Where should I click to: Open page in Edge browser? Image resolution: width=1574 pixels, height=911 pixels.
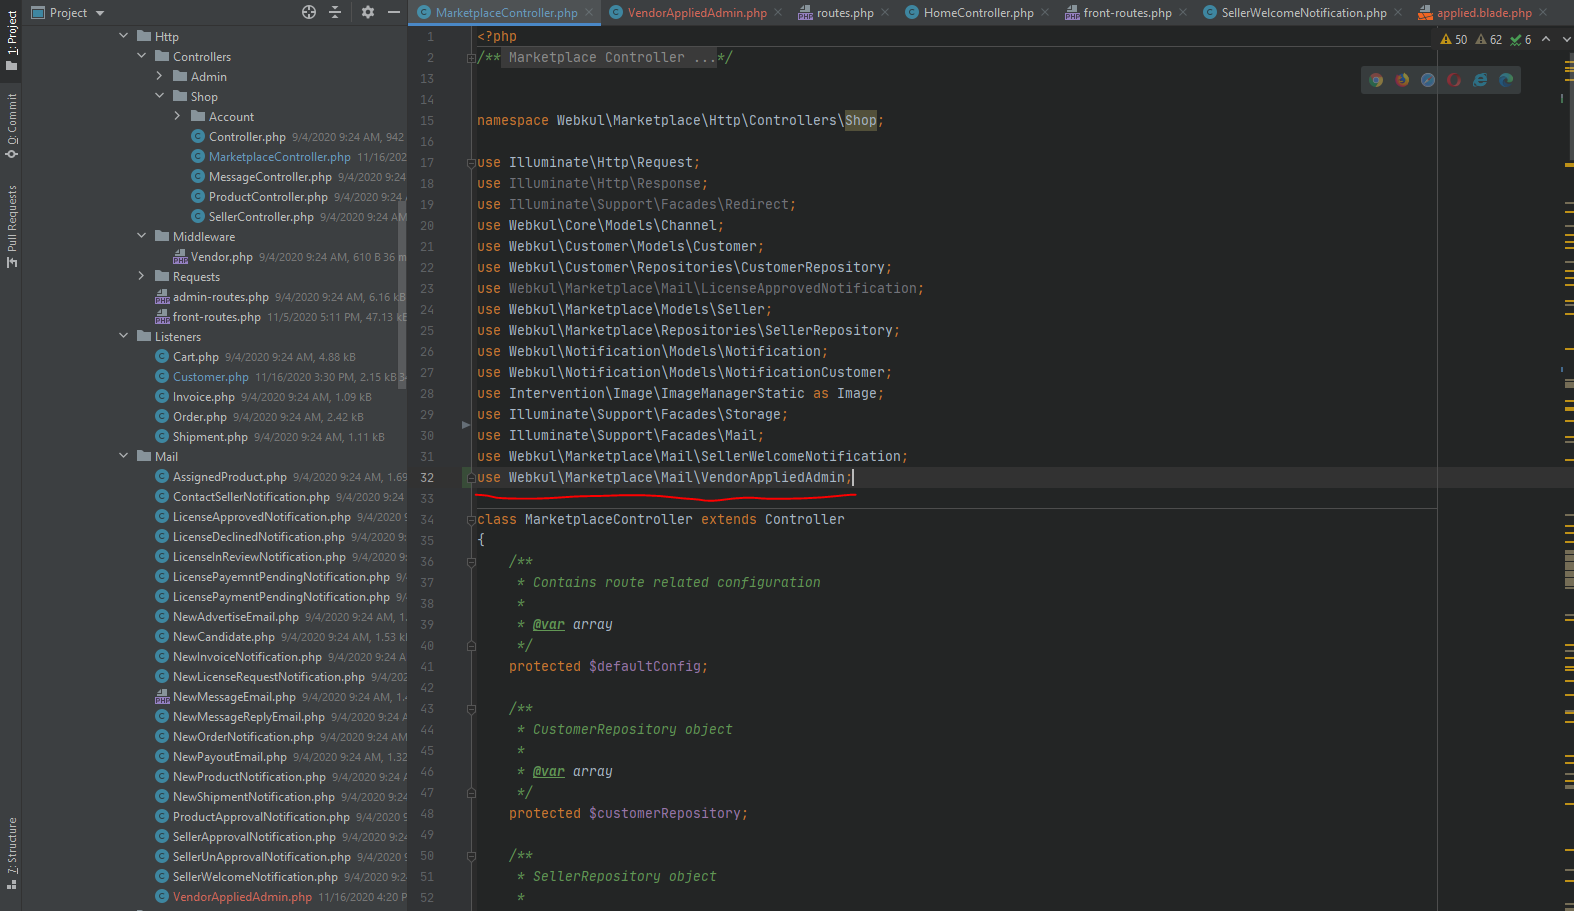click(1506, 80)
